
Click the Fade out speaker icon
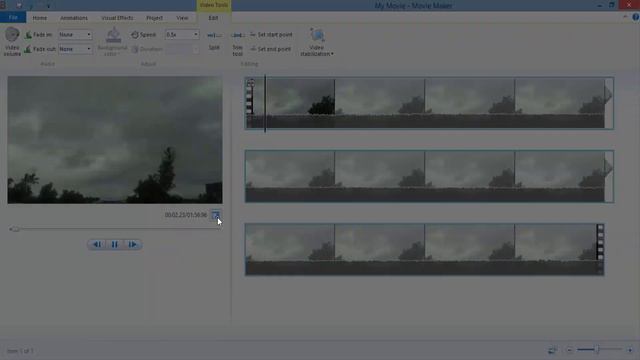click(28, 49)
